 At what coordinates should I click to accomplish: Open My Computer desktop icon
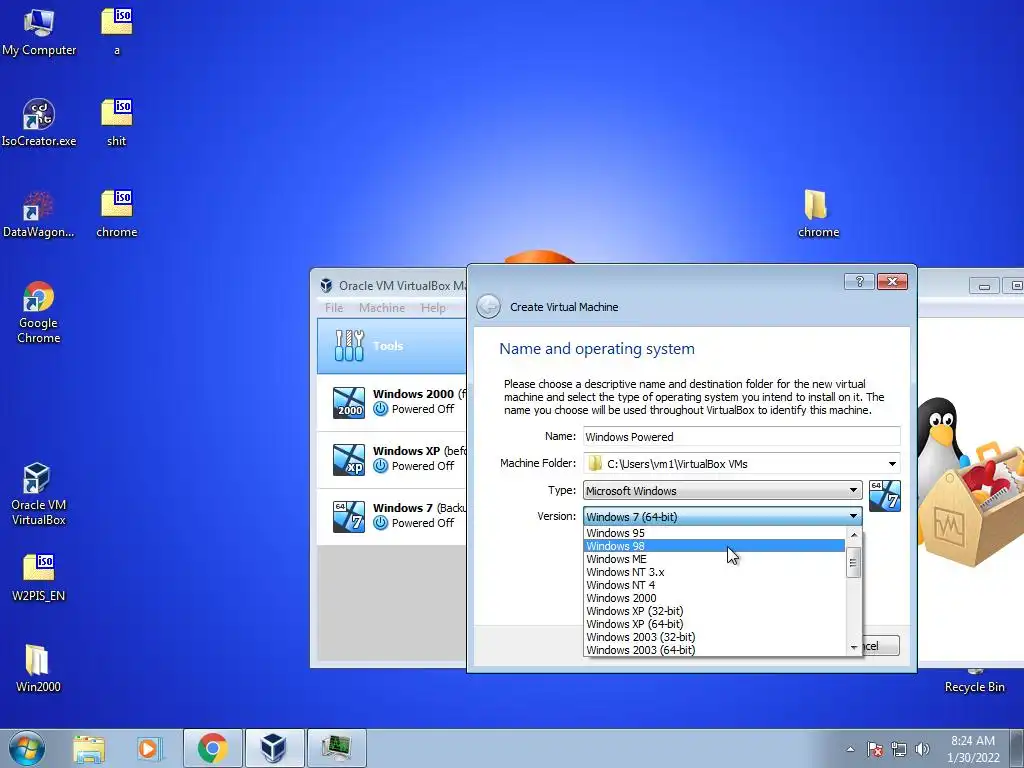(39, 32)
